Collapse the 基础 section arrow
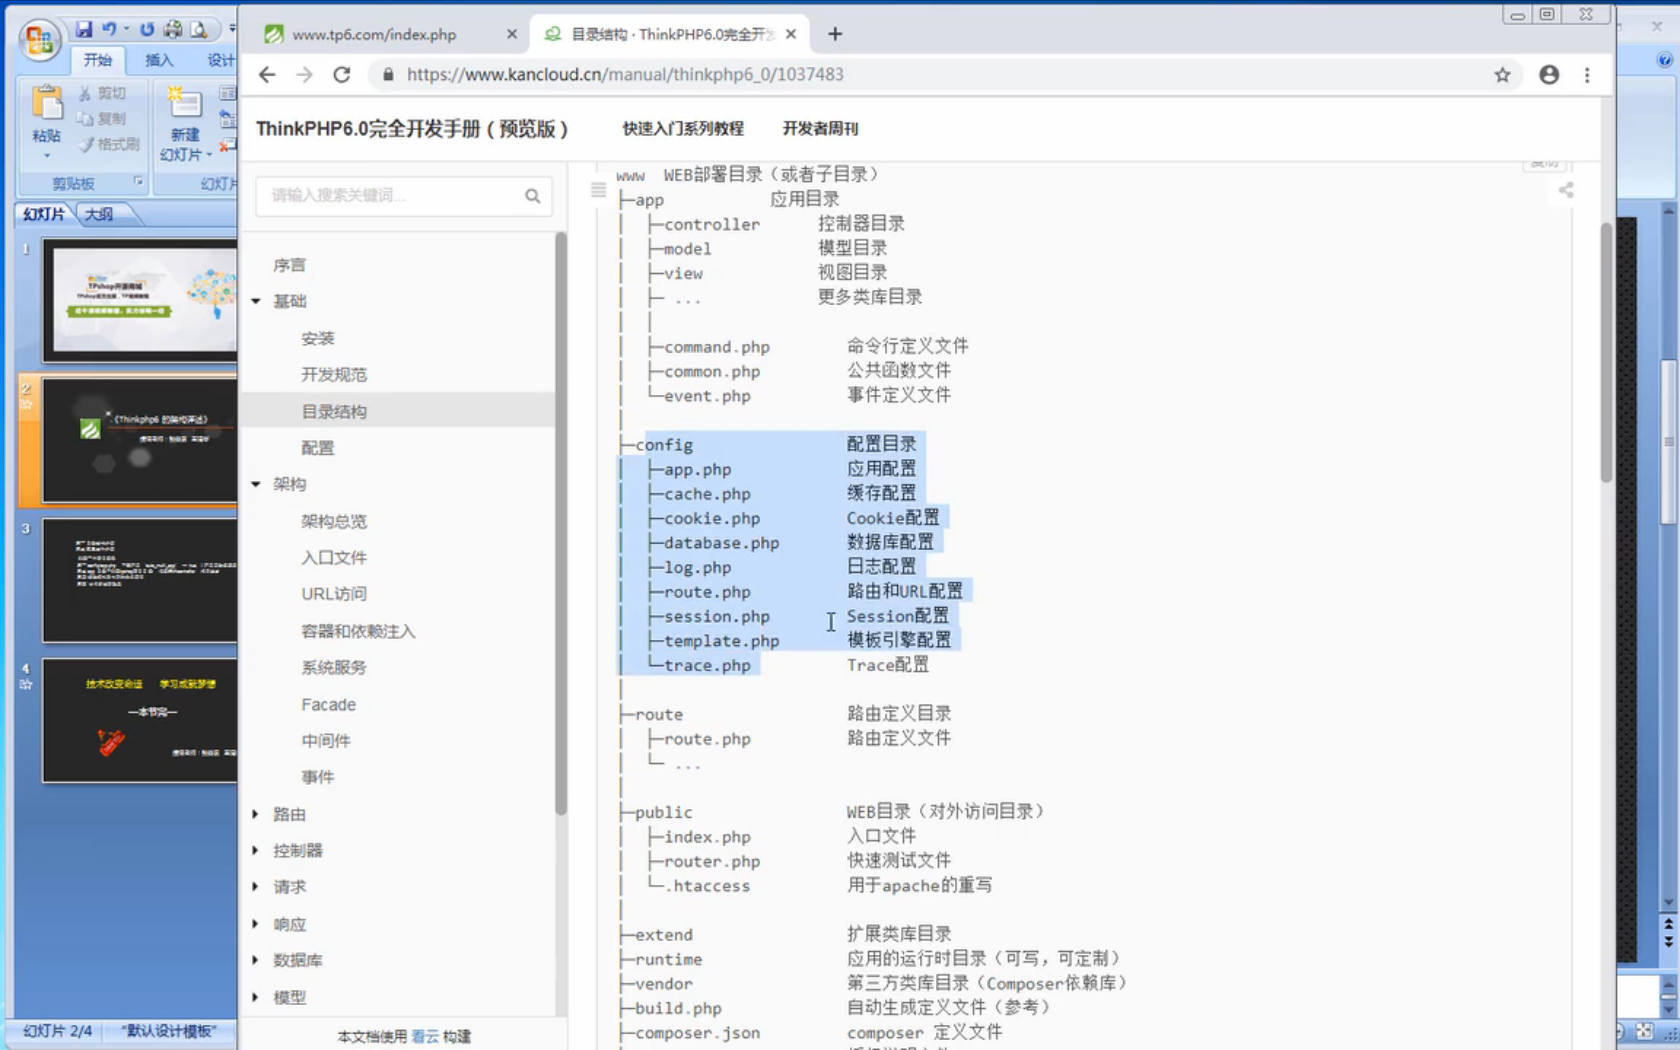Image resolution: width=1680 pixels, height=1050 pixels. pyautogui.click(x=256, y=301)
